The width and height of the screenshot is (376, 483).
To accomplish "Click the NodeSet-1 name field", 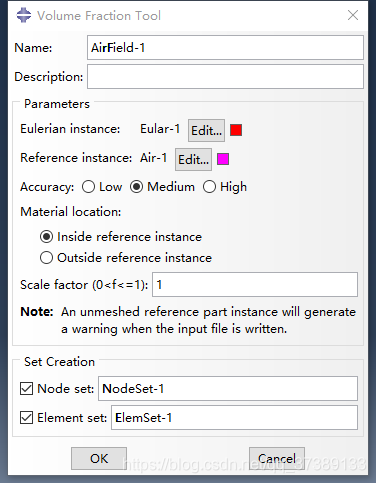I will 228,389.
